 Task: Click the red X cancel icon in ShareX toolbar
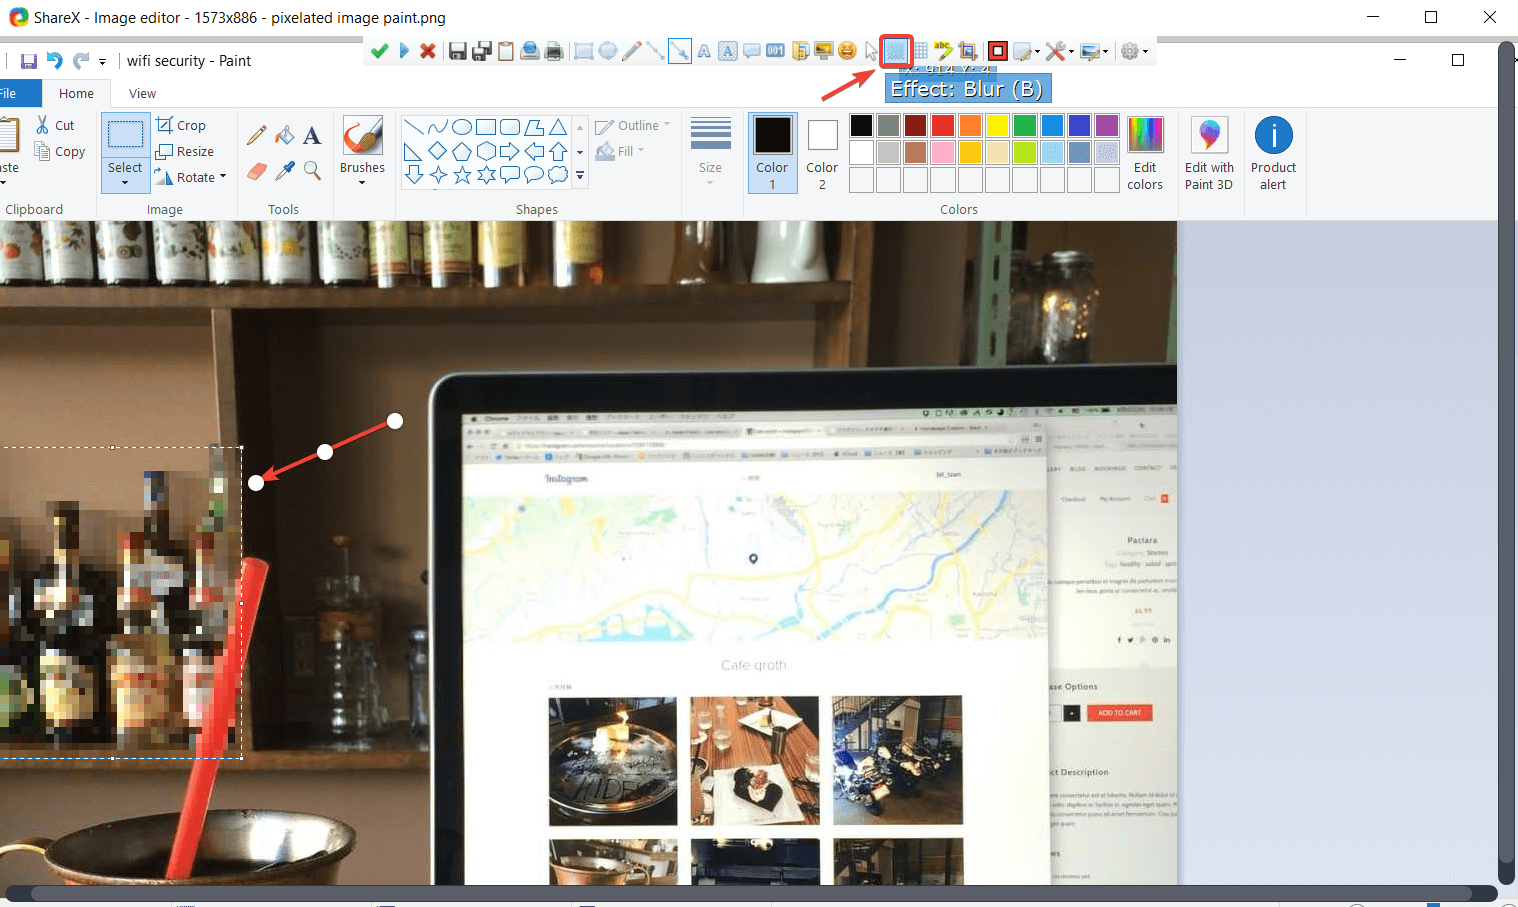click(x=427, y=51)
